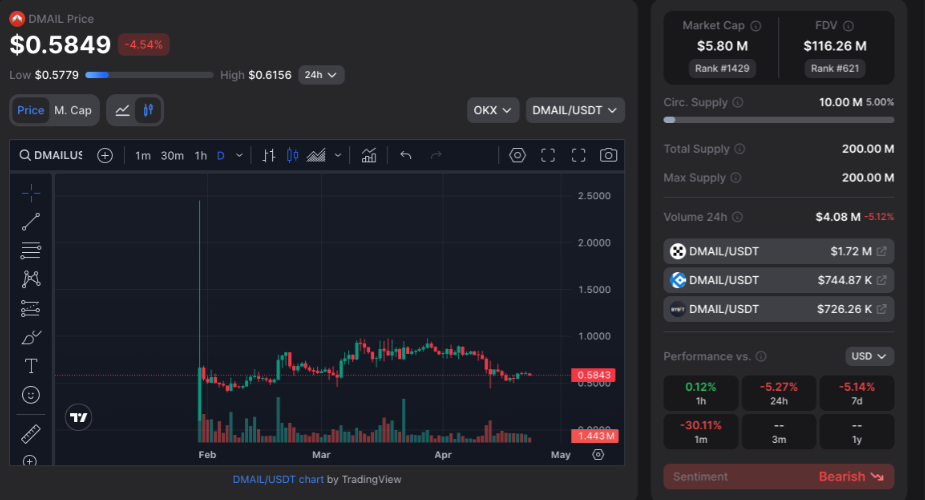Click the 1.72 M DMAIL/USDT market row
The width and height of the screenshot is (925, 500).
click(779, 251)
